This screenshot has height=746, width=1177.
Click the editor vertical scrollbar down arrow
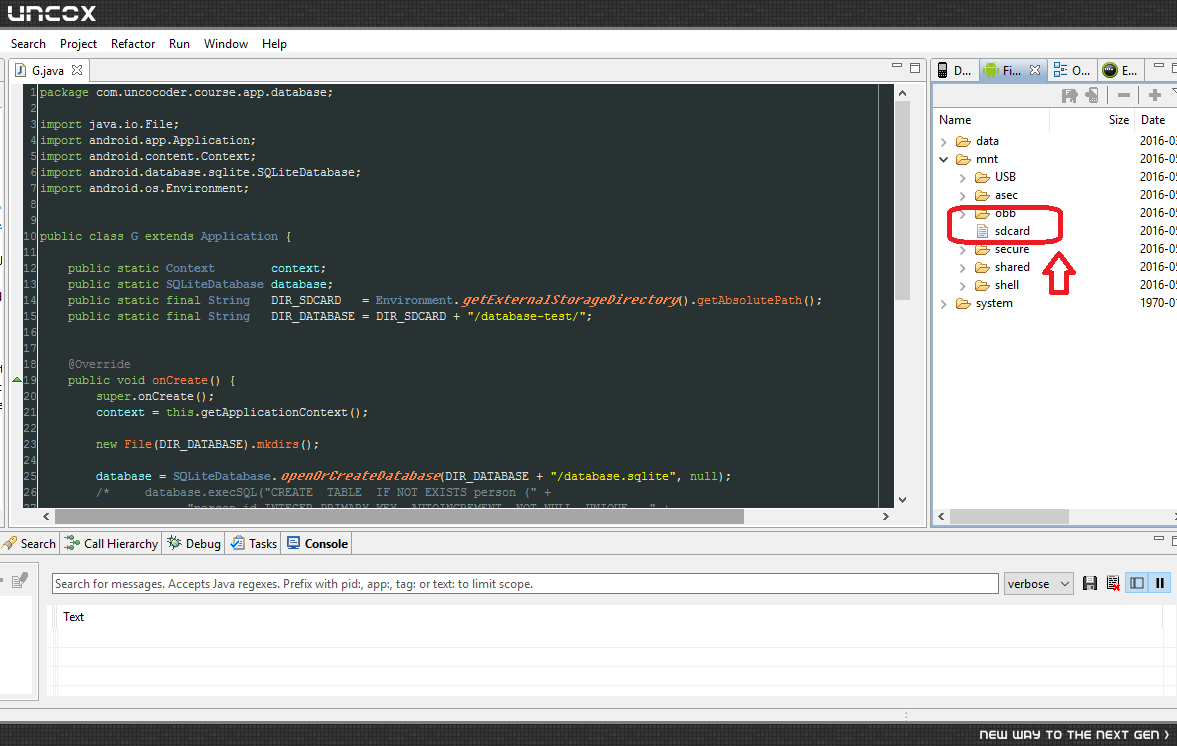[902, 500]
